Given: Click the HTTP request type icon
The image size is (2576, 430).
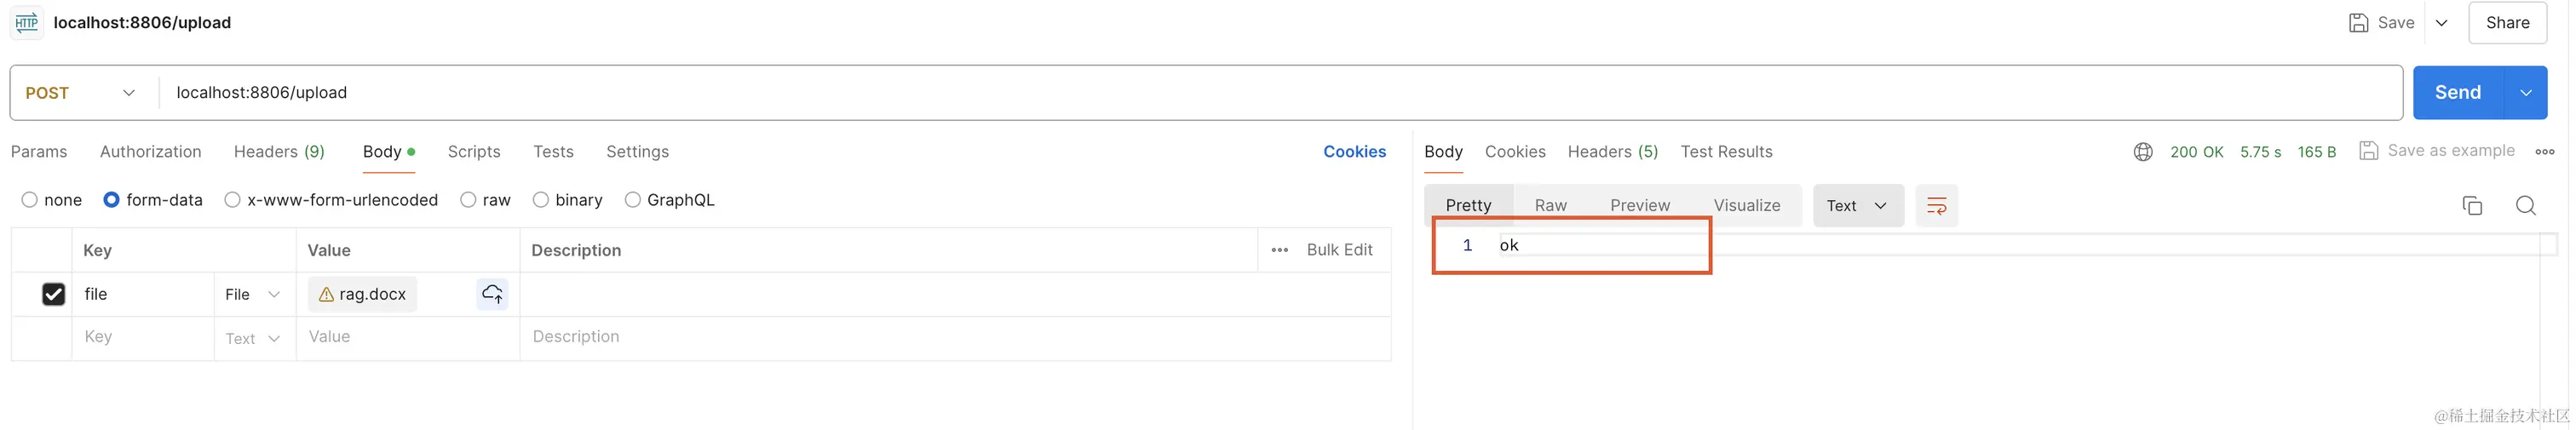Looking at the screenshot, I should (x=26, y=22).
